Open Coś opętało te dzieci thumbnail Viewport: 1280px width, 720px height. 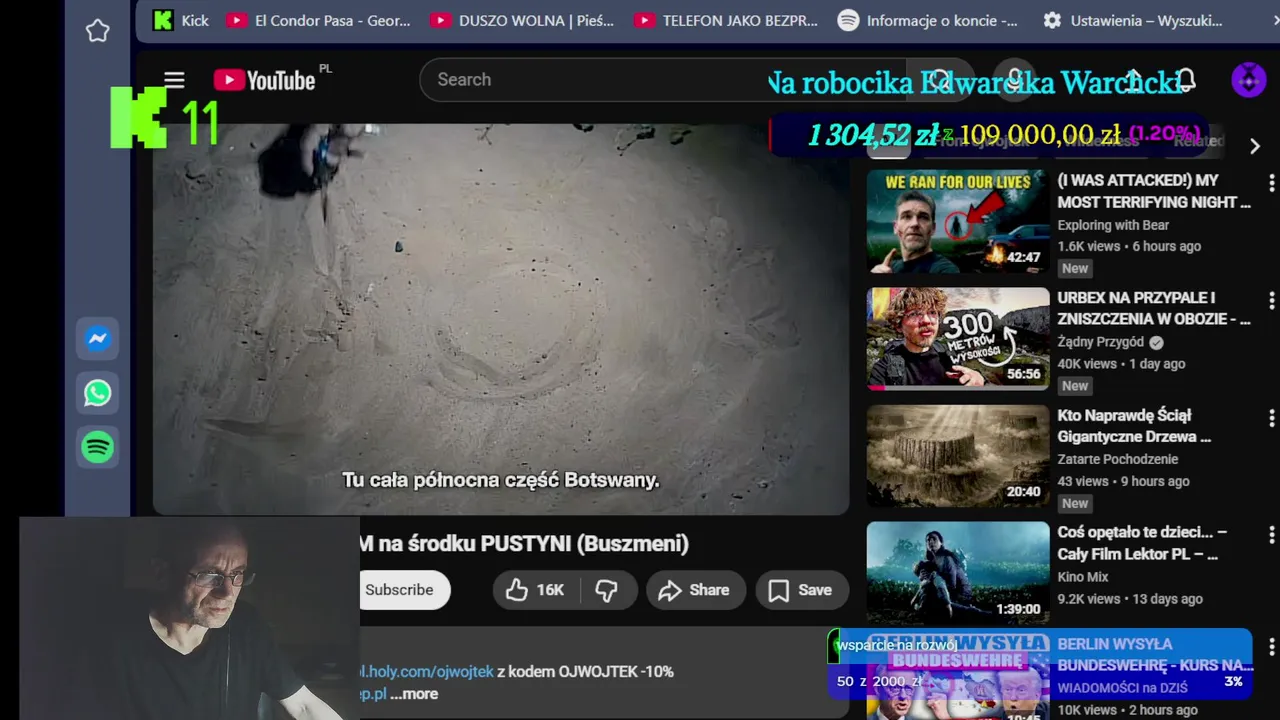pos(958,573)
